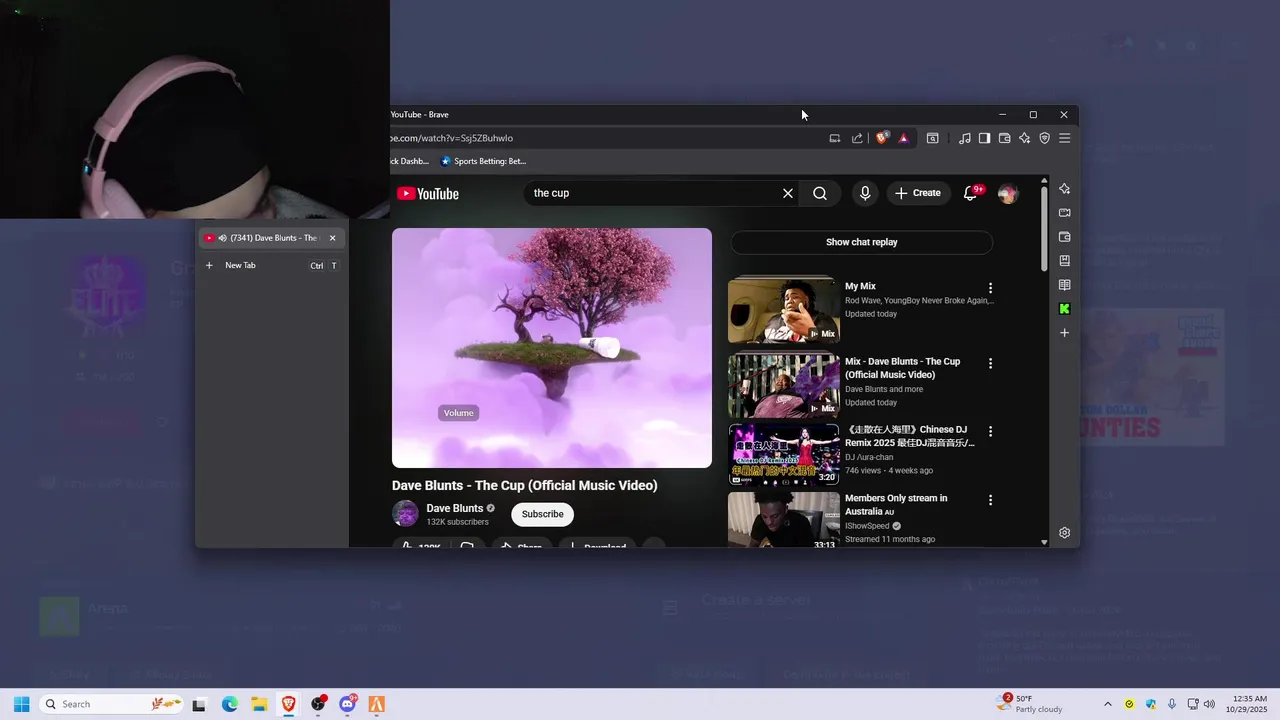
Task: Open green Kick shortcut in sidebar
Action: [x=1065, y=309]
